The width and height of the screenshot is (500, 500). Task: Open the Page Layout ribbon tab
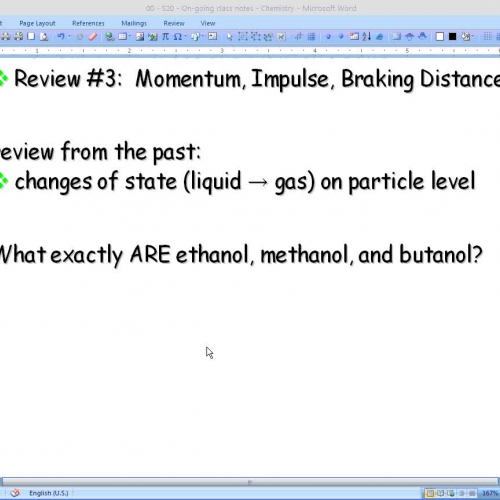pos(37,23)
